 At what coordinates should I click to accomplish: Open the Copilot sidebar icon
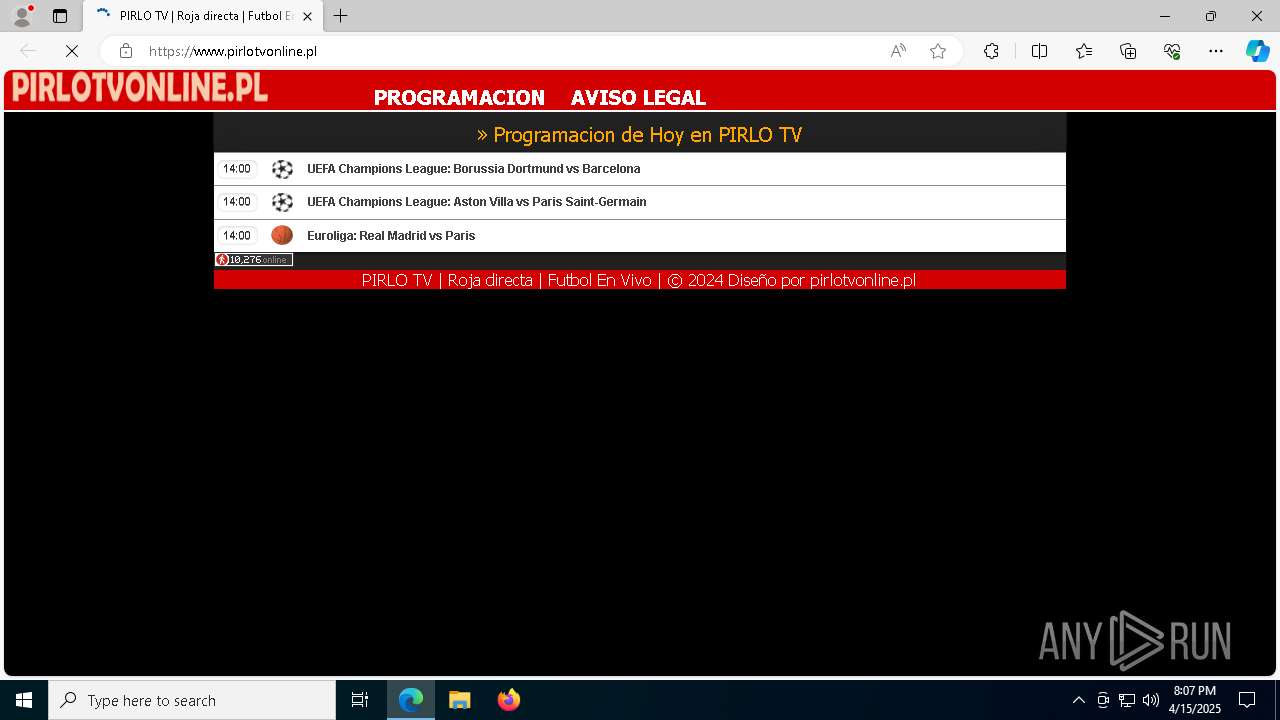[x=1257, y=51]
